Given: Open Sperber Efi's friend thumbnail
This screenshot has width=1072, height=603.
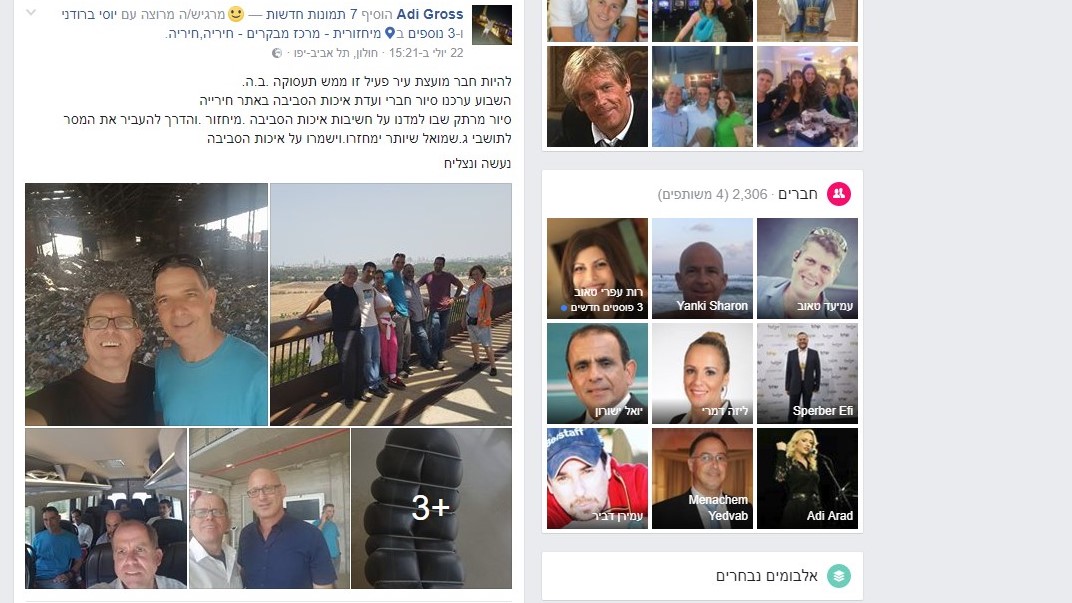Looking at the screenshot, I should 807,373.
